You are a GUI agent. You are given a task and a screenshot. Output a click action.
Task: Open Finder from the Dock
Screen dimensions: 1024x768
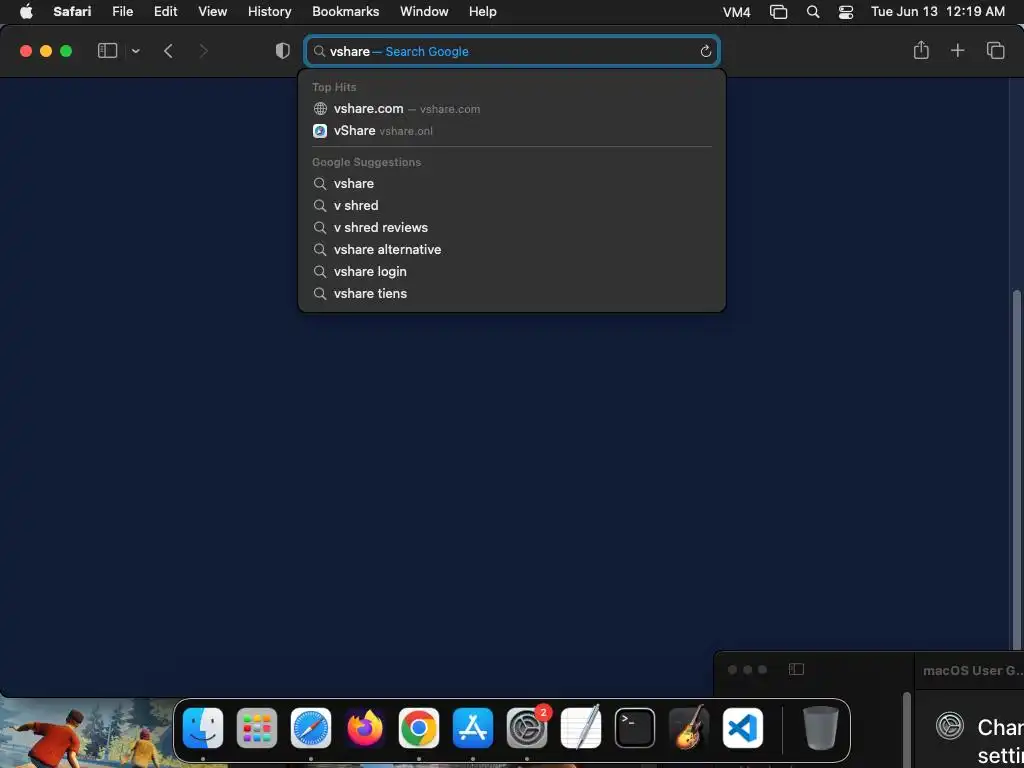click(x=202, y=728)
